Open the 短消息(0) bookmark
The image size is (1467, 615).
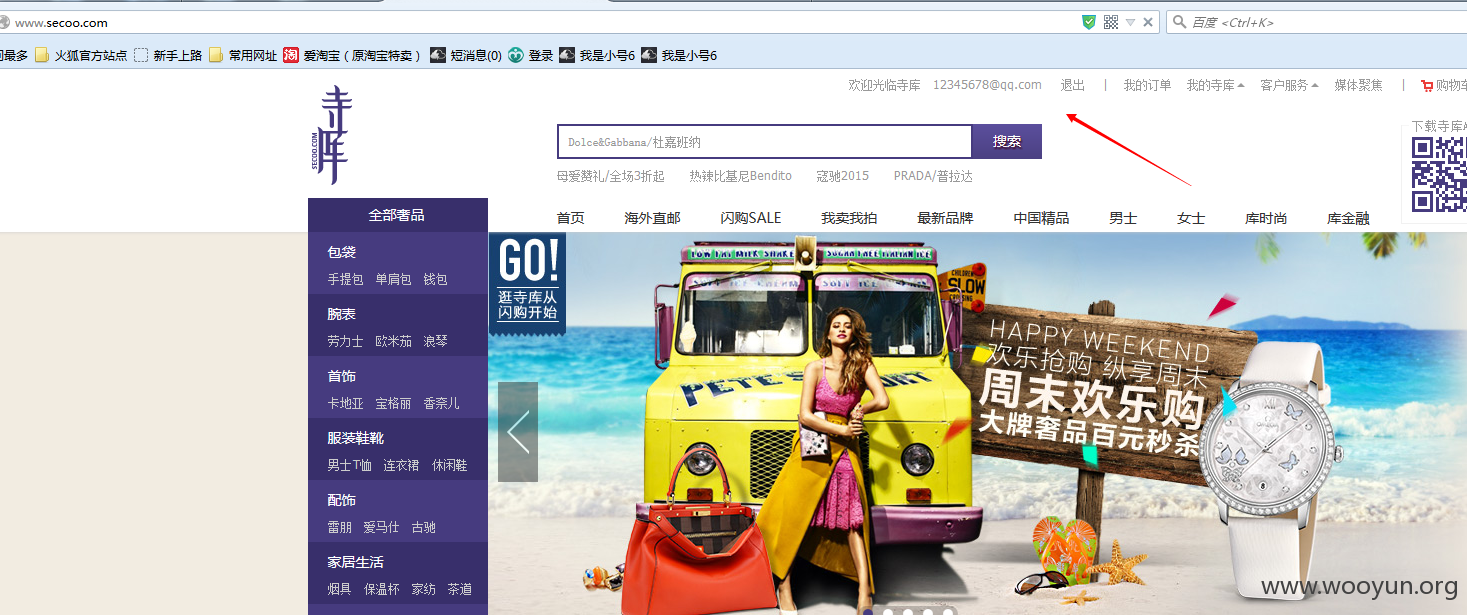pos(466,55)
